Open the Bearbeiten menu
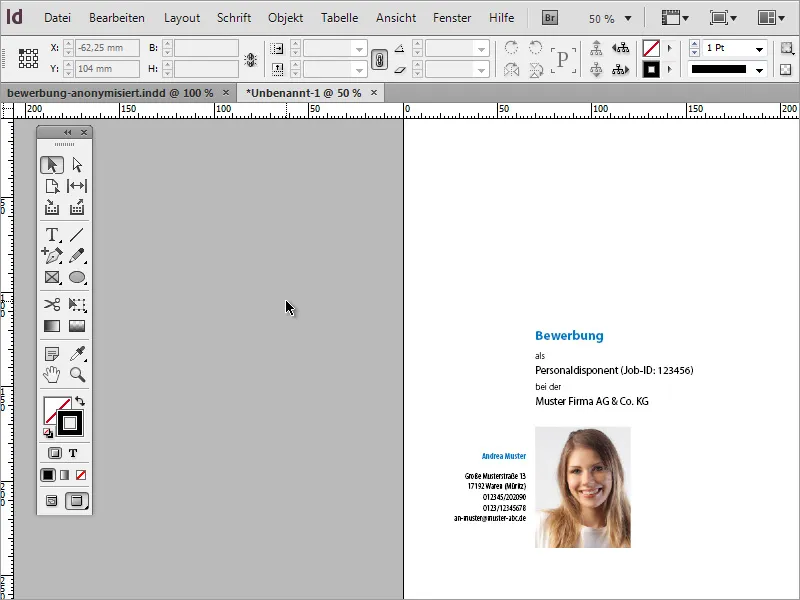This screenshot has height=600, width=800. 117,18
